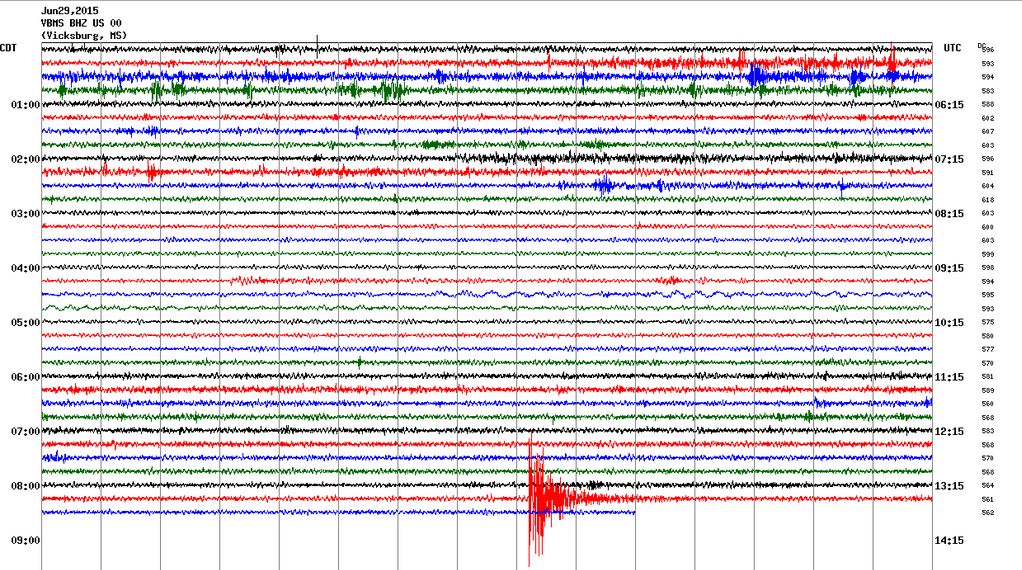Click the 04:00 CDT time label
The width and height of the screenshot is (1022, 570).
tap(25, 268)
